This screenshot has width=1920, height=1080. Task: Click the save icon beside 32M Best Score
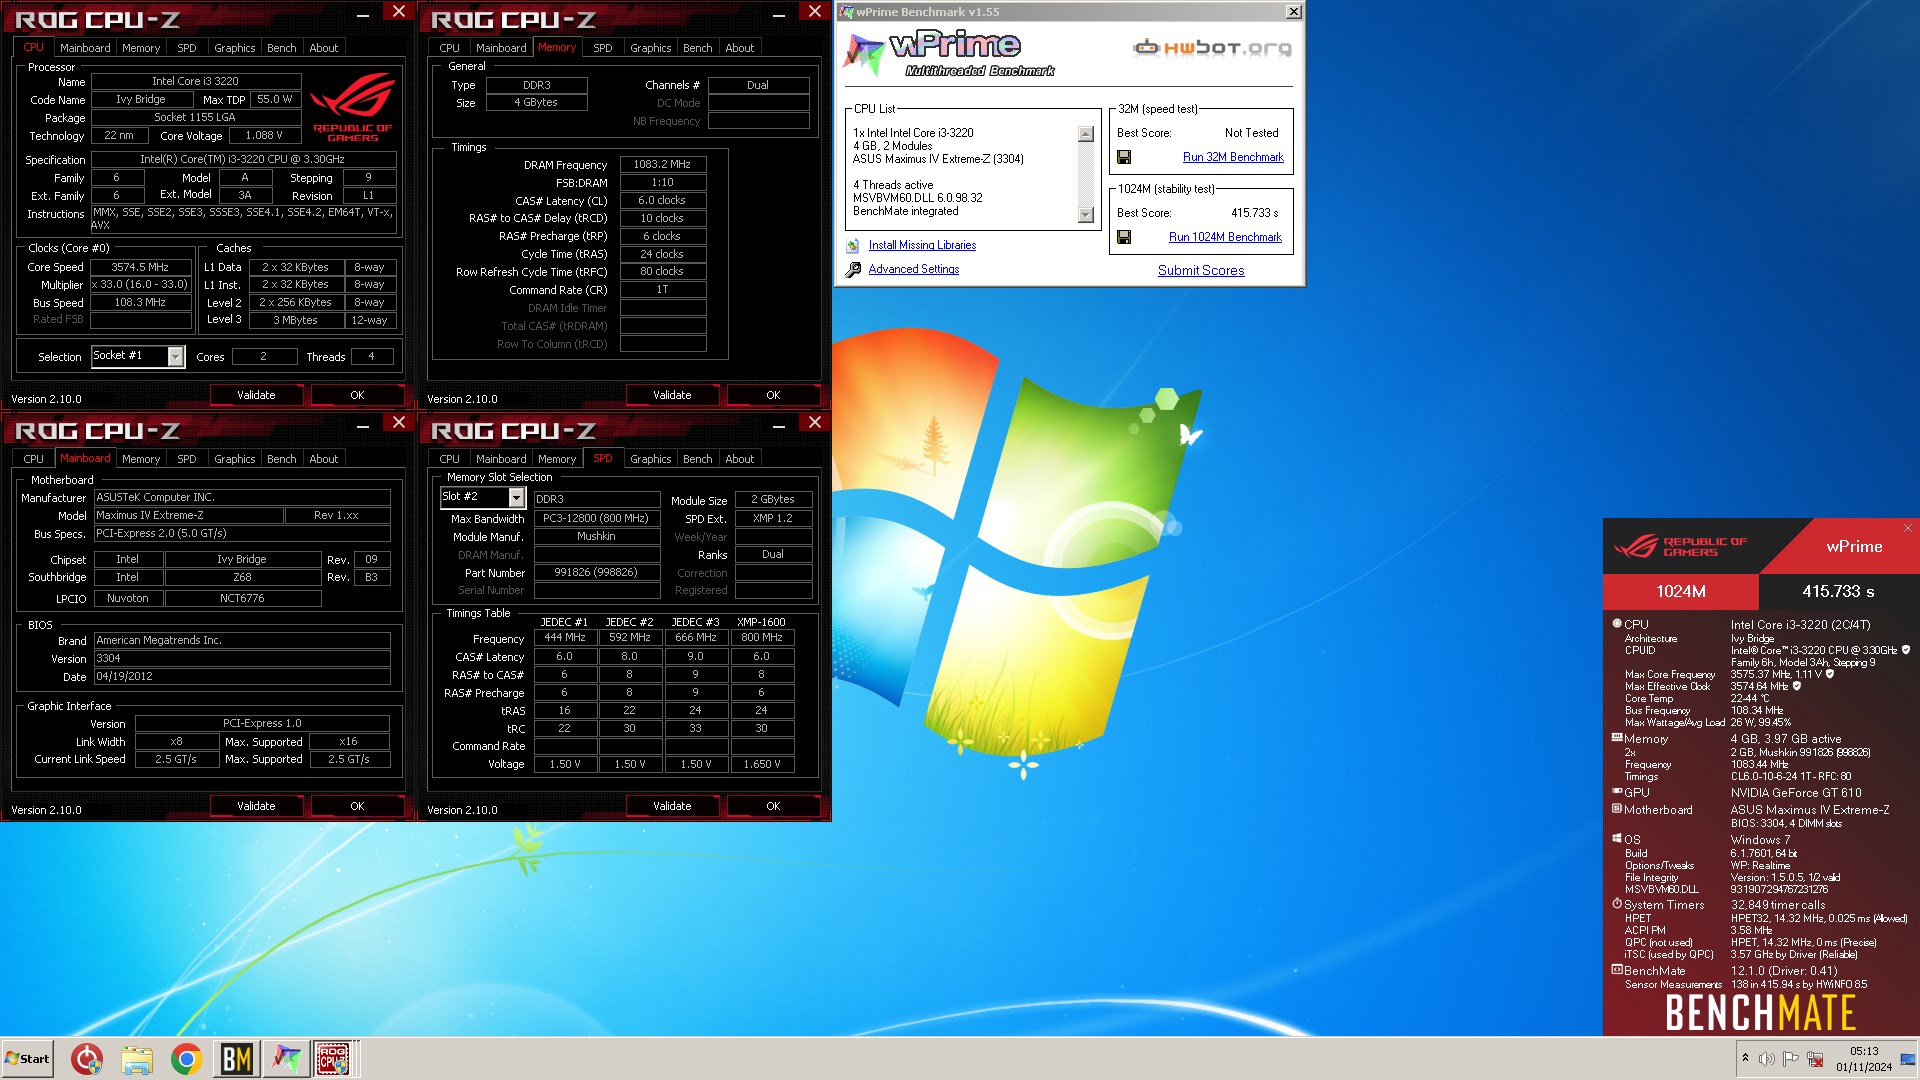click(x=1124, y=157)
